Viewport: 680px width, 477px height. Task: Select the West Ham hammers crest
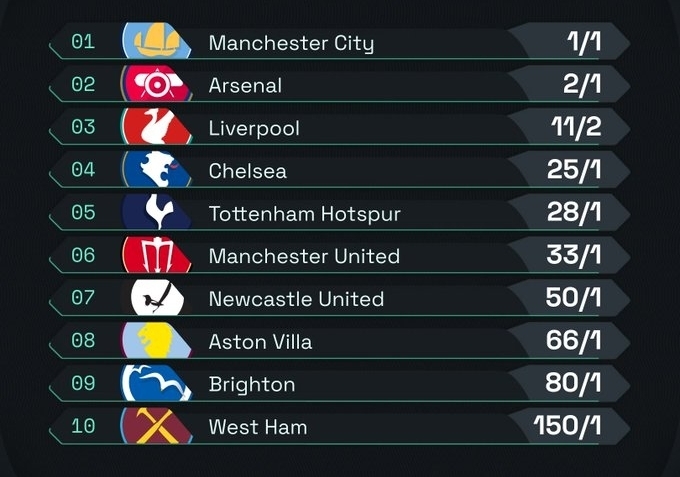[156, 426]
